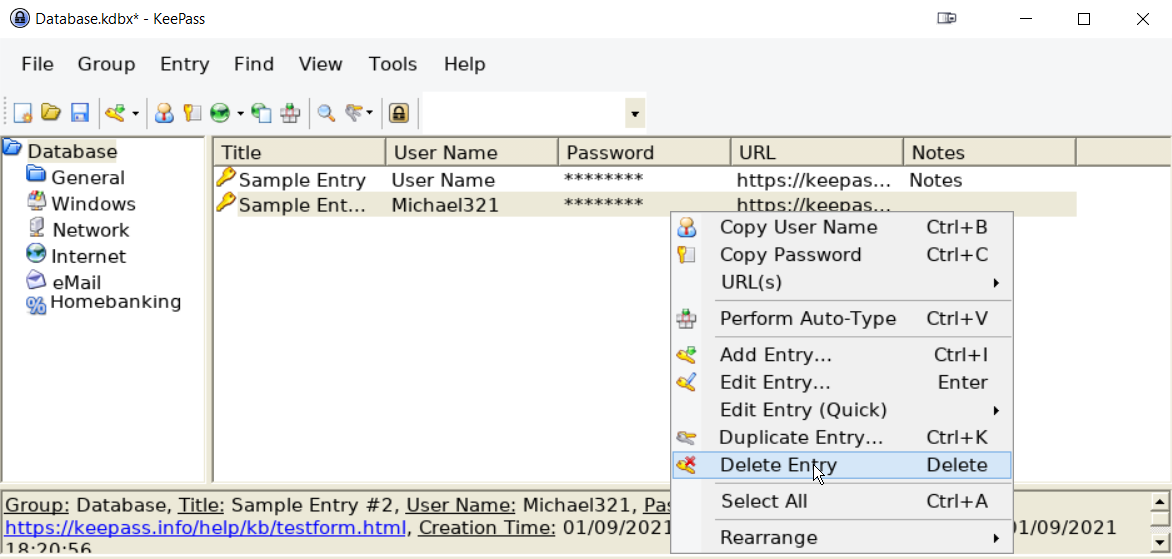
Task: Click the Find magnifier toolbar icon
Action: (326, 113)
